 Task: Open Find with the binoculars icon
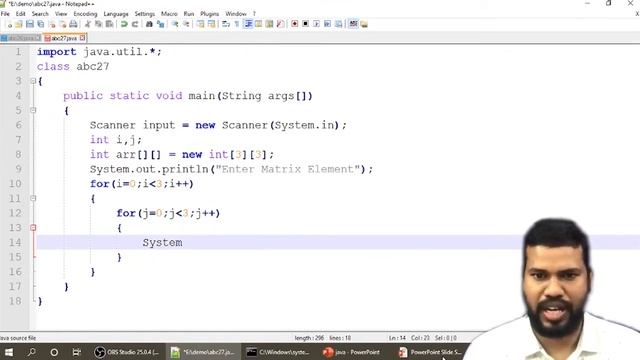(149, 24)
